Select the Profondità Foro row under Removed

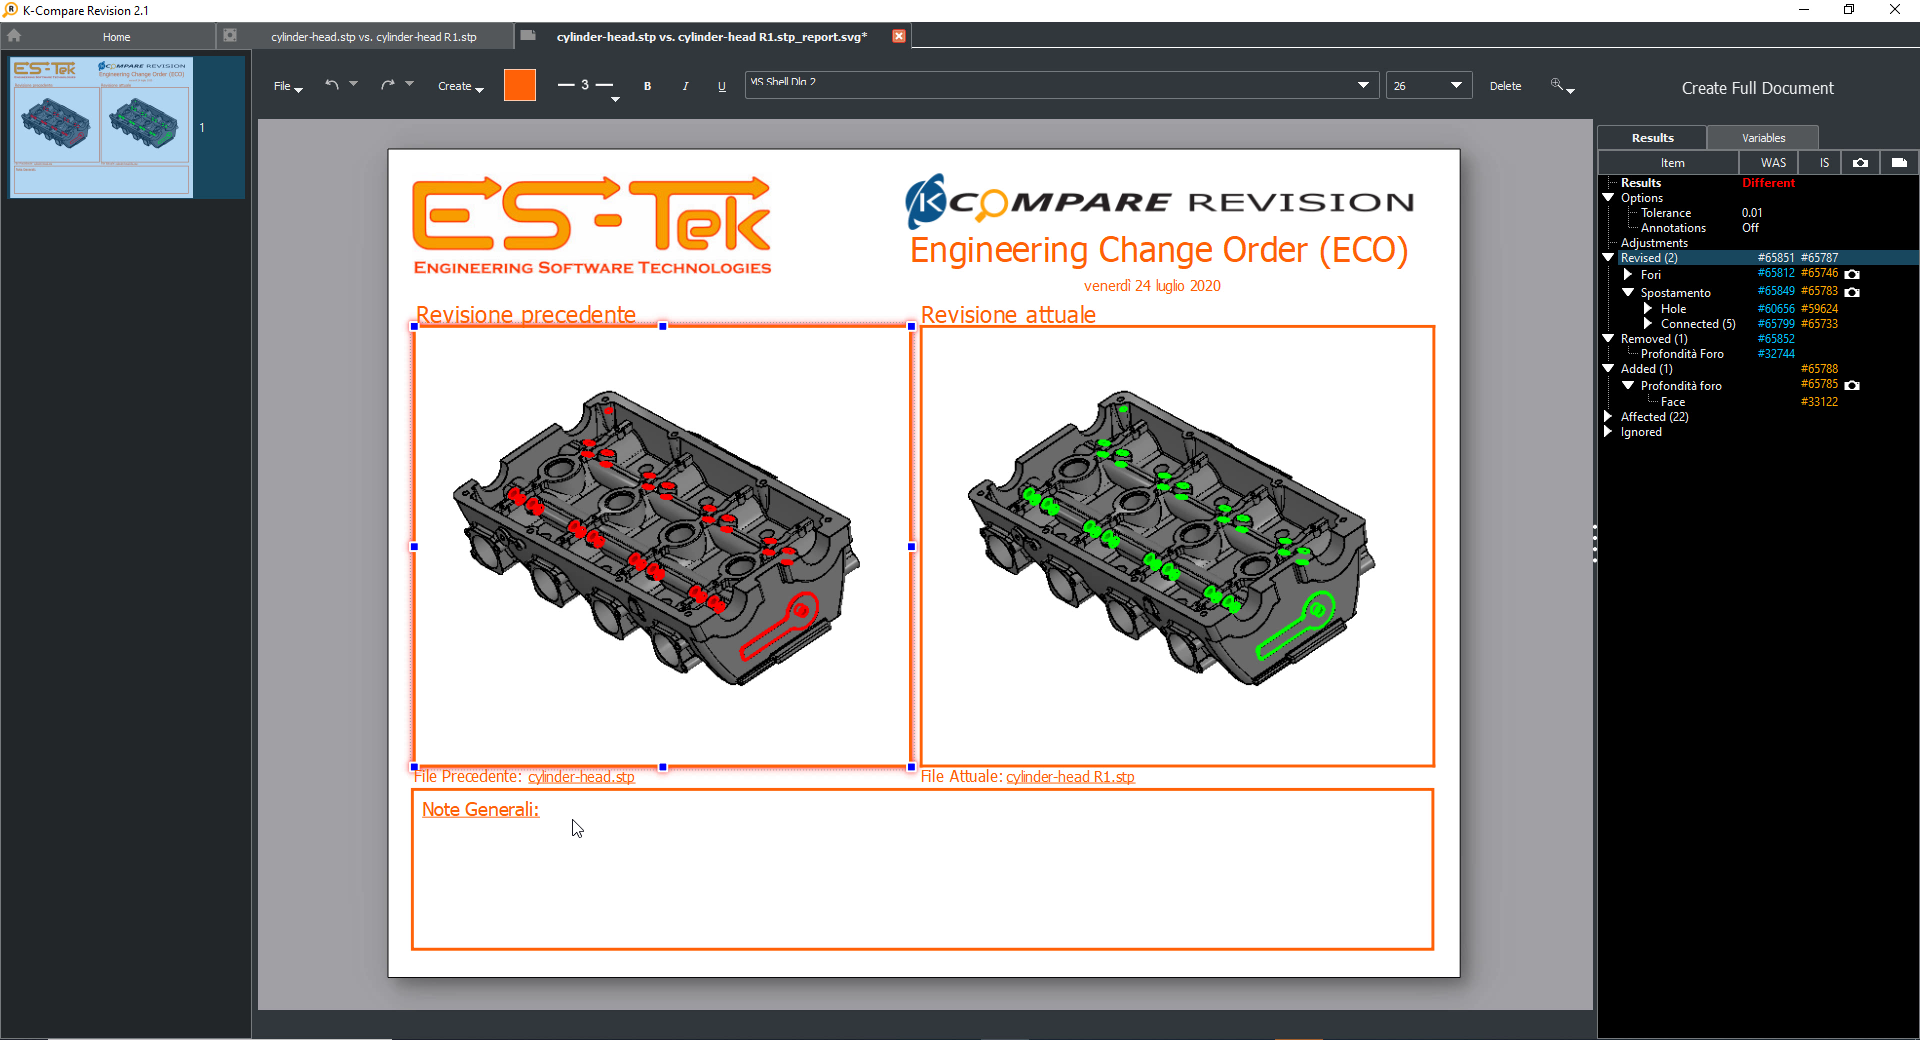point(1758,354)
